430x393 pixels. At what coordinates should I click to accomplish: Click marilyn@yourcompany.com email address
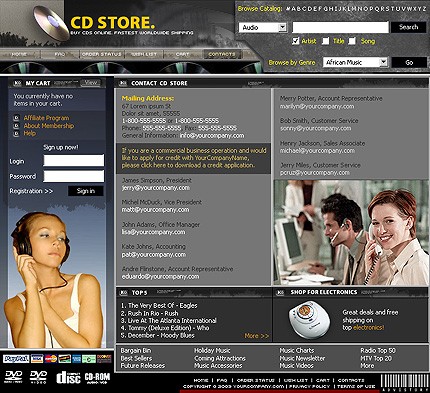pyautogui.click(x=317, y=106)
